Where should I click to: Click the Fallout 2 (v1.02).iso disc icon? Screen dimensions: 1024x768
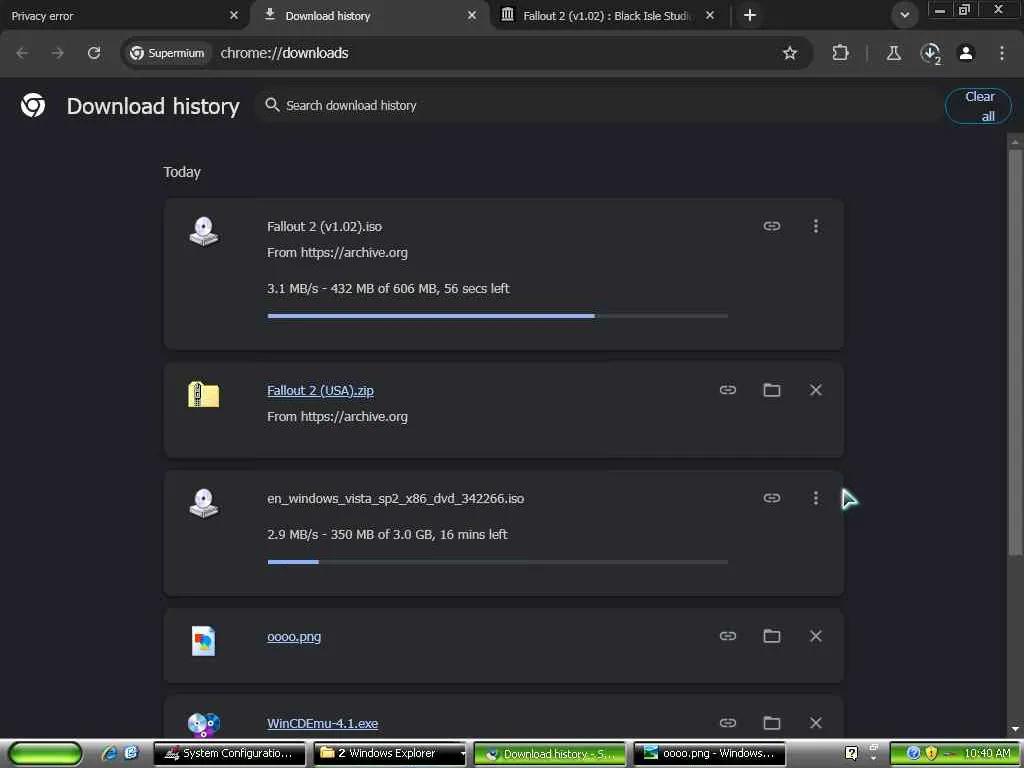click(204, 231)
